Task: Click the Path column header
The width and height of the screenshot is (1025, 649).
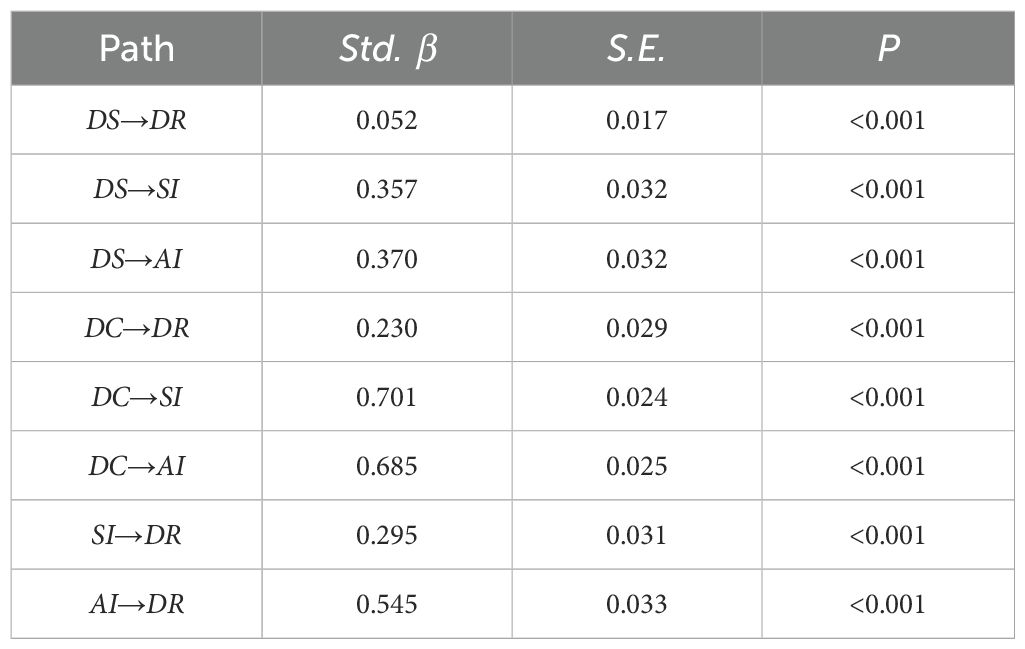Action: coord(136,48)
